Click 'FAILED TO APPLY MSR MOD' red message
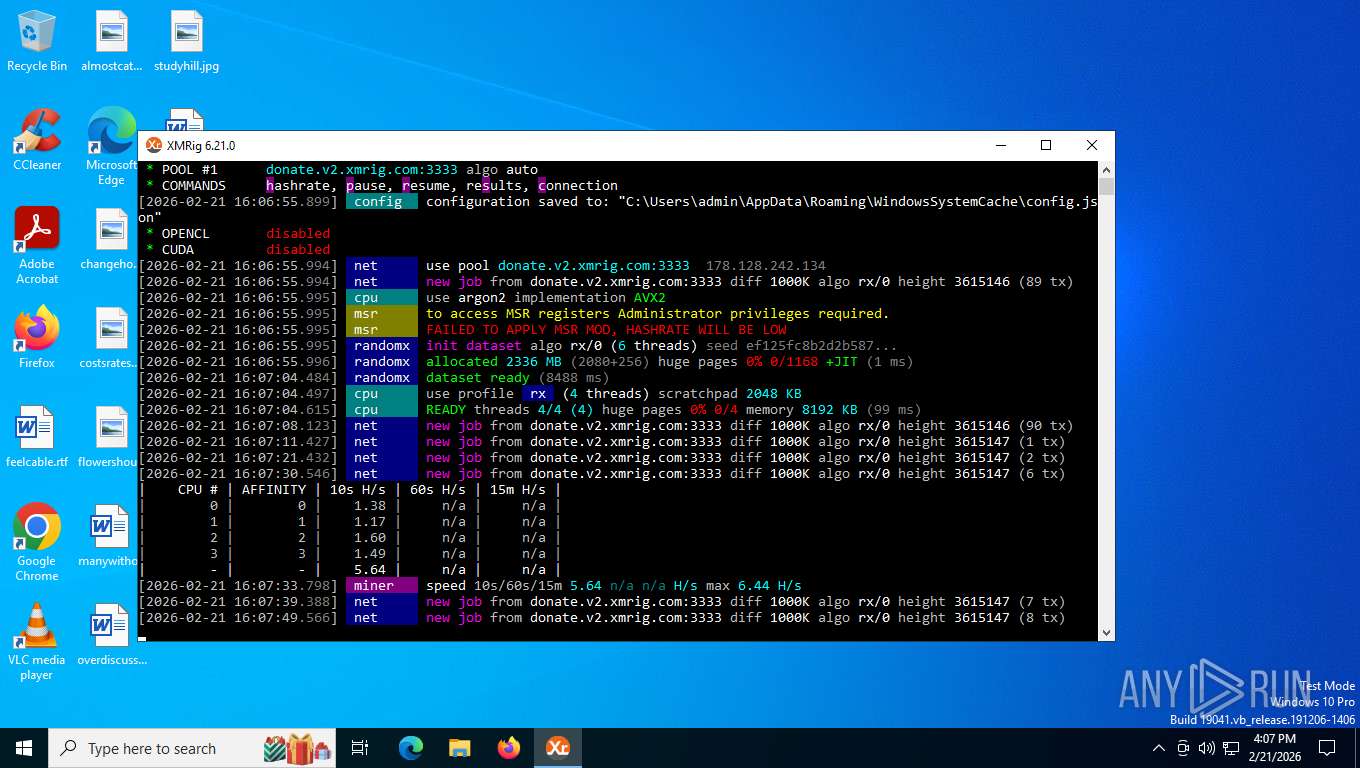The height and width of the screenshot is (768, 1360). (x=606, y=330)
